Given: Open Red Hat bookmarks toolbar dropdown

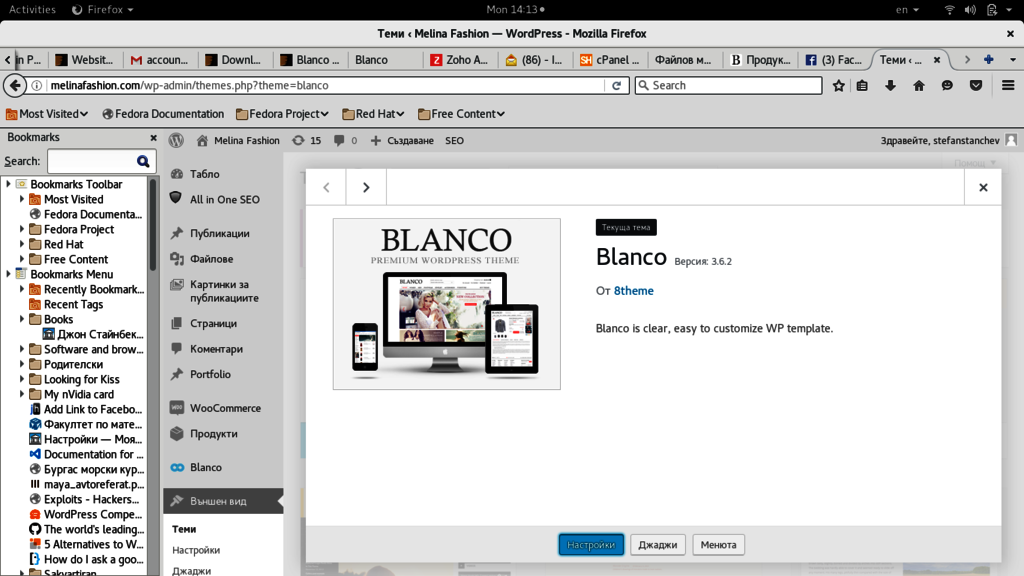Looking at the screenshot, I should click(x=374, y=114).
